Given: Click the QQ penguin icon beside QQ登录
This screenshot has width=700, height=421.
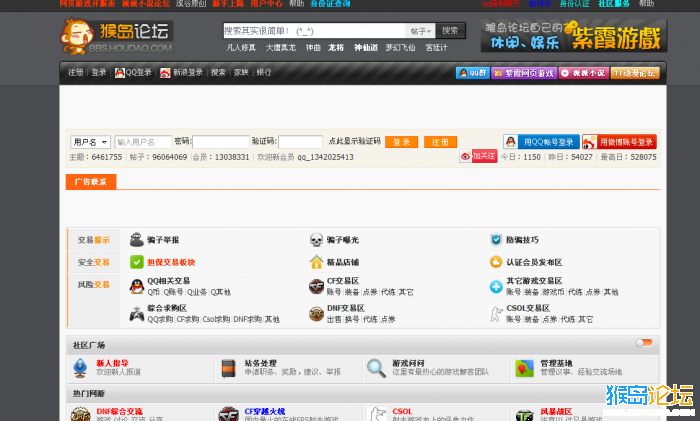Looking at the screenshot, I should [x=120, y=73].
